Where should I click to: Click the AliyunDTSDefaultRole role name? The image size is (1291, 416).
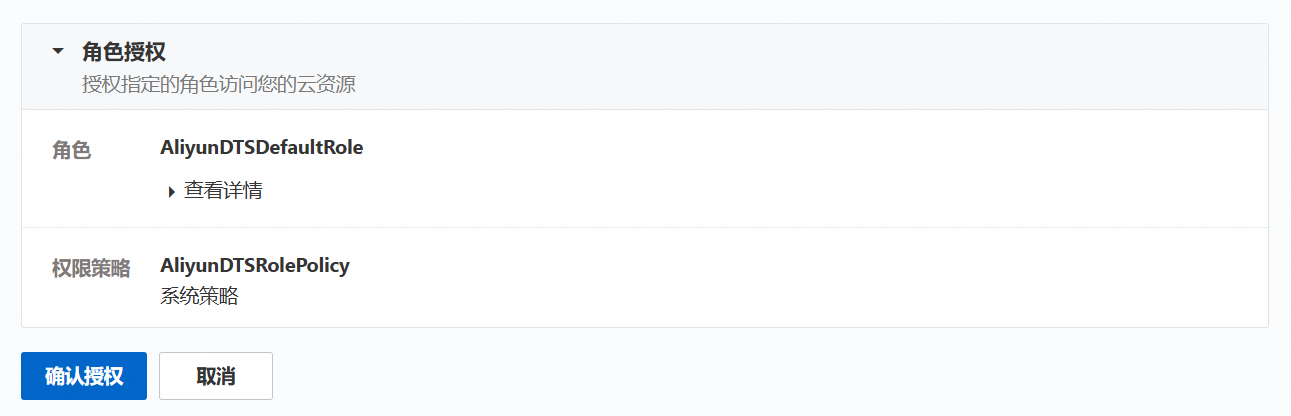[261, 148]
